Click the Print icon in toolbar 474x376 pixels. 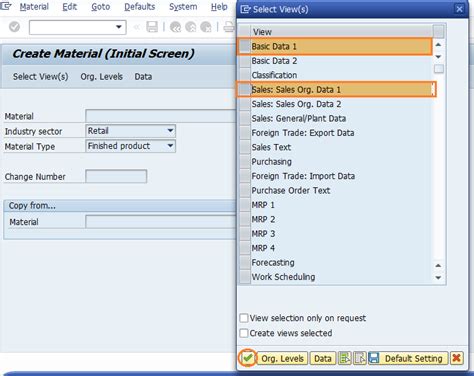[x=229, y=27]
